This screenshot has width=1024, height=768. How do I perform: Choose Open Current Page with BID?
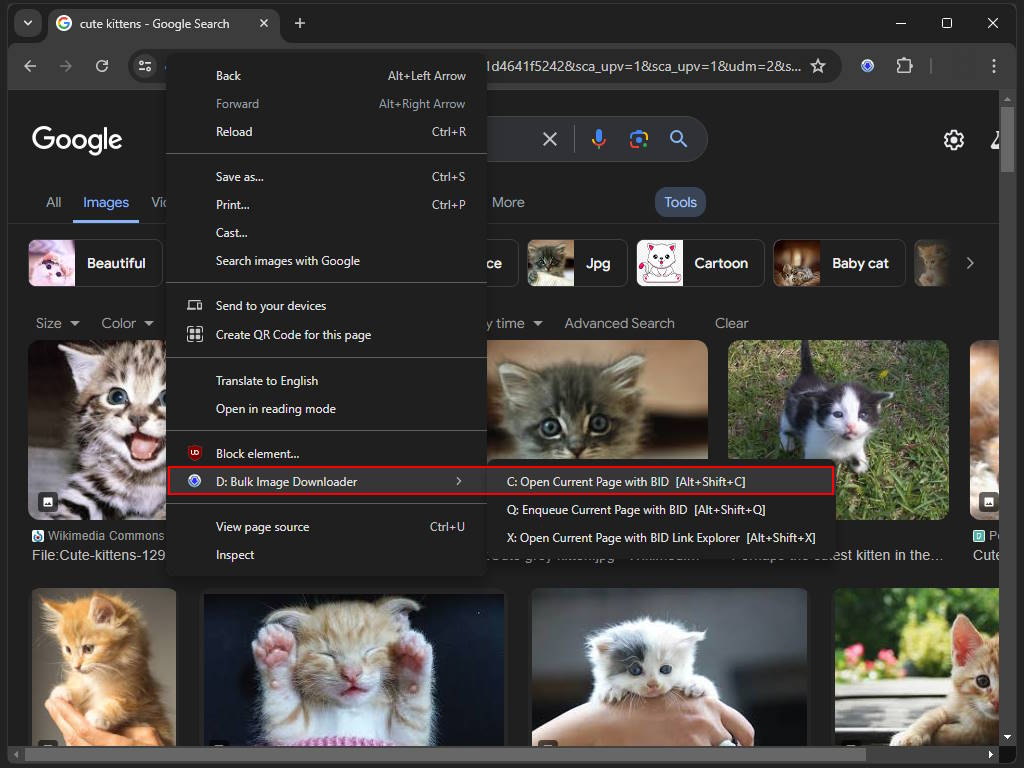pos(661,482)
